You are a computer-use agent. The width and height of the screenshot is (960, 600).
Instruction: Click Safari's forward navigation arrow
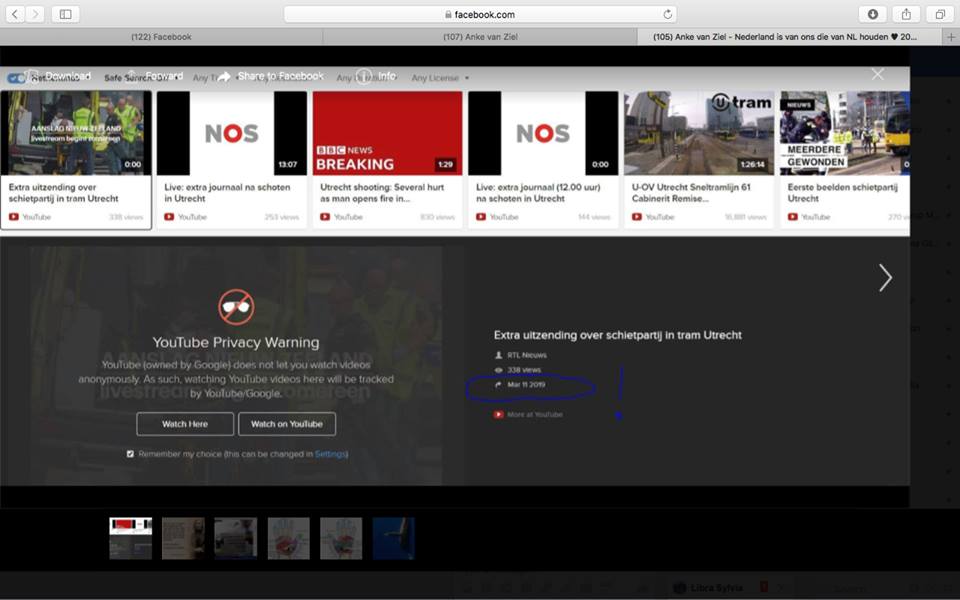(x=36, y=13)
